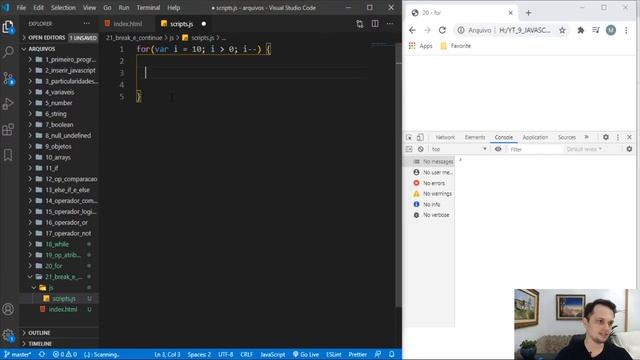Viewport: 640px width, 360px height.
Task: Click ESLint in status bar
Action: point(333,354)
